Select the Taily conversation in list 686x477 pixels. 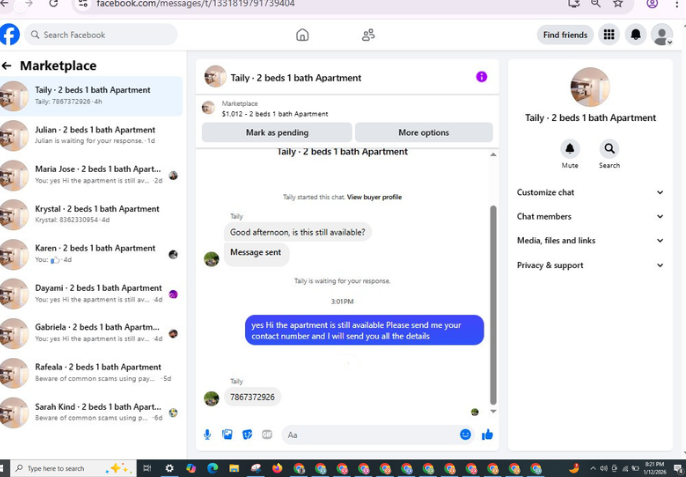(91, 95)
